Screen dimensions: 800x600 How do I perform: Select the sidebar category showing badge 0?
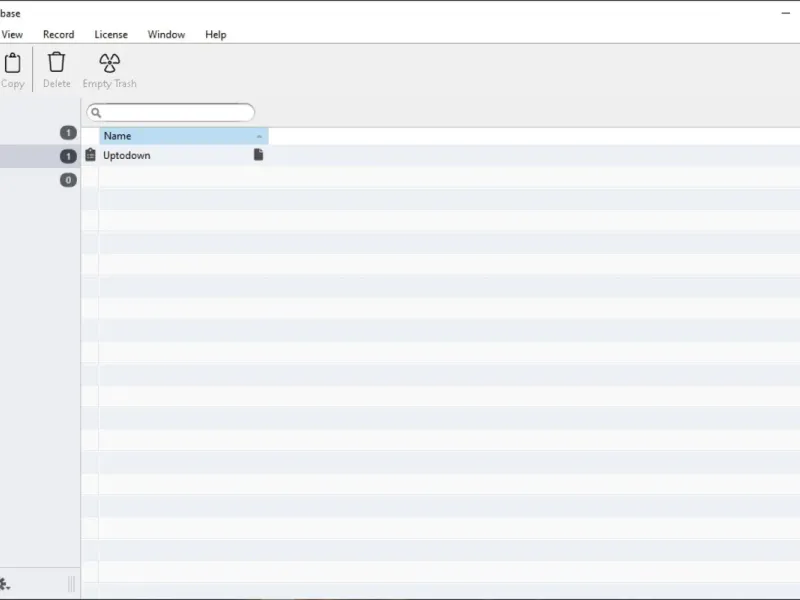(40, 180)
